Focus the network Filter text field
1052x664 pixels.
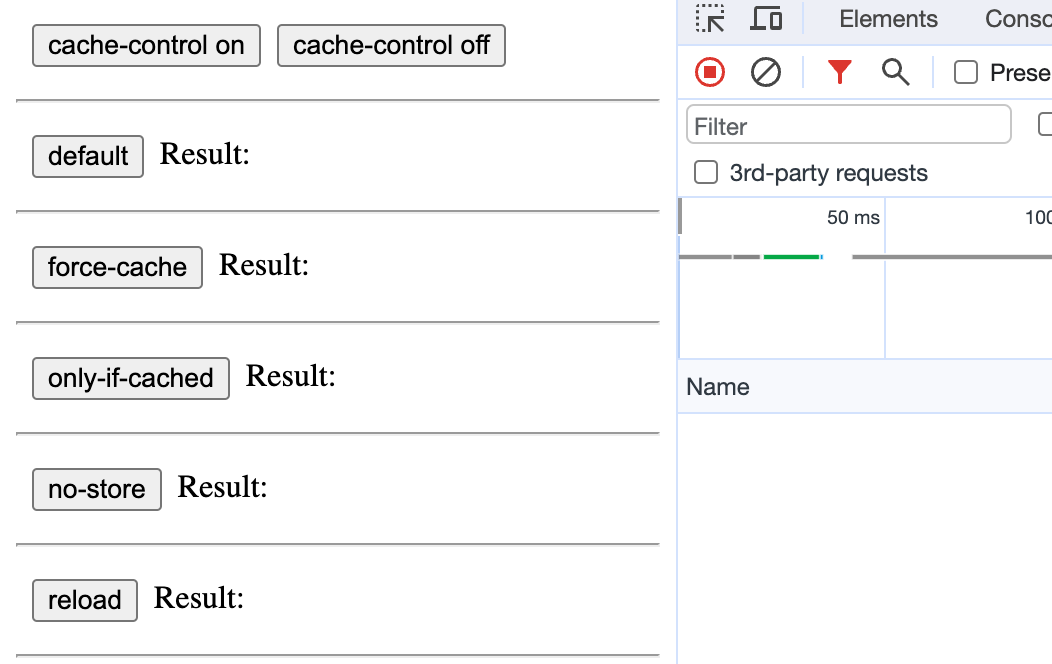(x=849, y=125)
